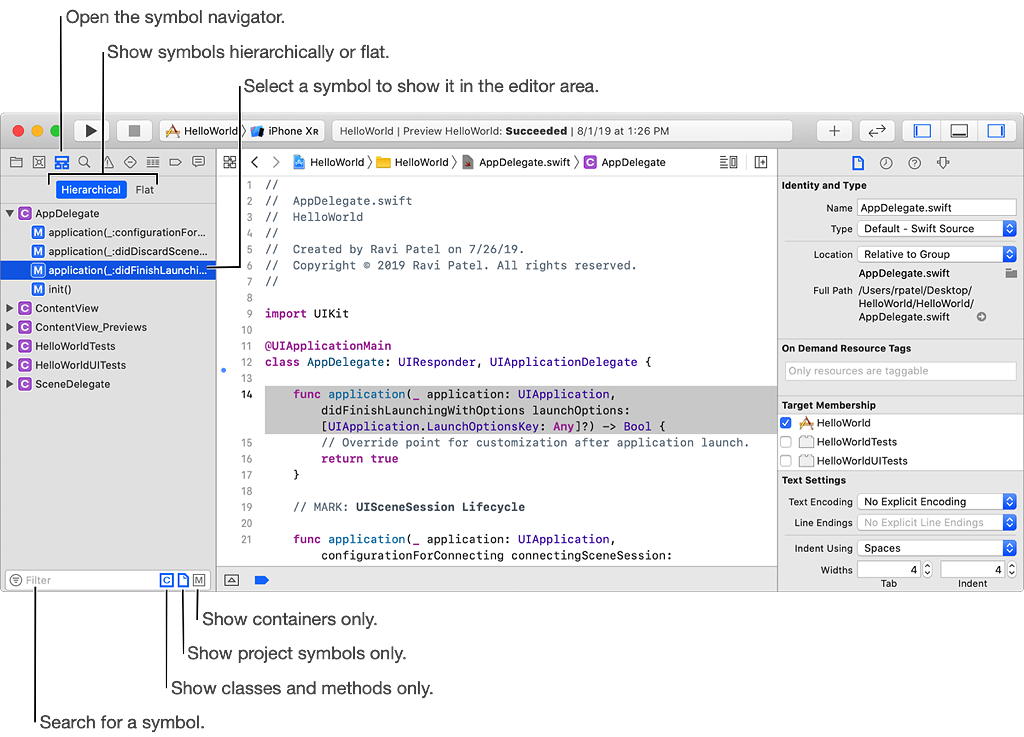Toggle the containers only filter
The width and height of the screenshot is (1024, 737).
click(x=199, y=580)
